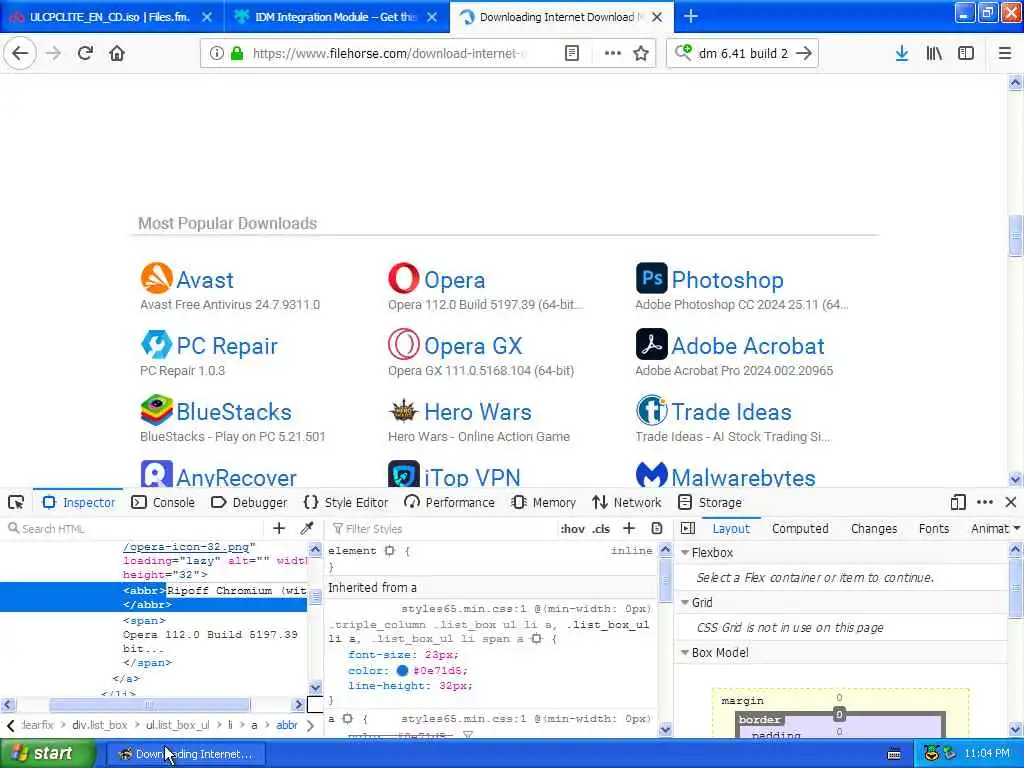Click the Trade Ideas icon
This screenshot has width=1024, height=768.
652,410
